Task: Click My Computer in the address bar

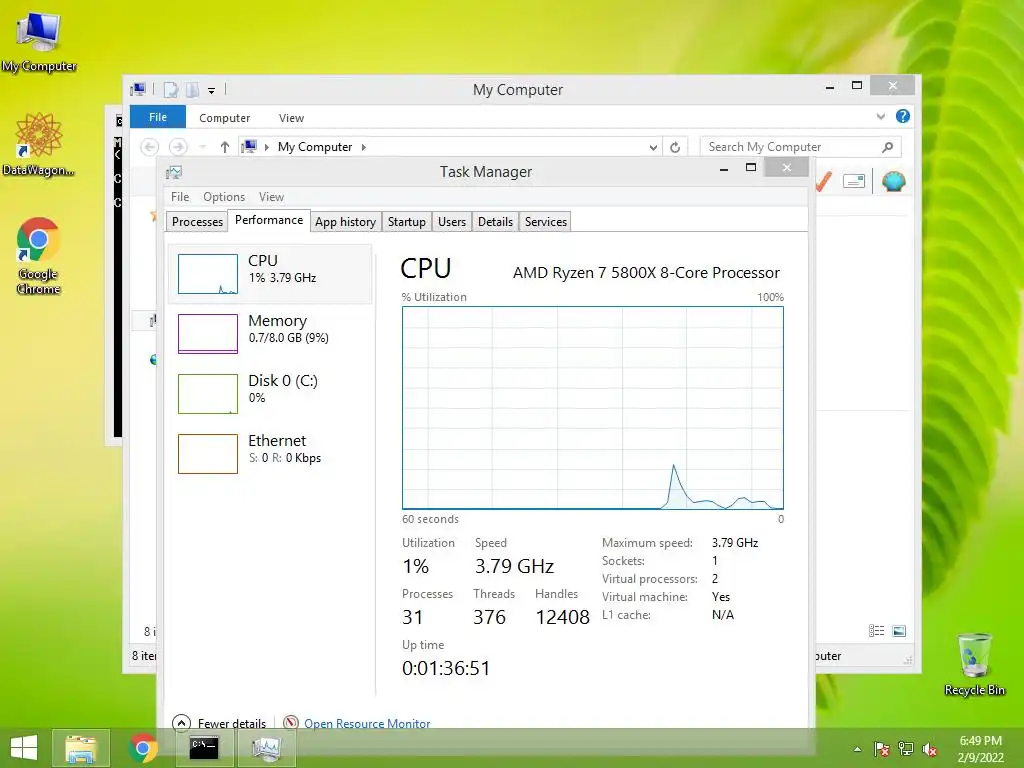Action: [315, 147]
